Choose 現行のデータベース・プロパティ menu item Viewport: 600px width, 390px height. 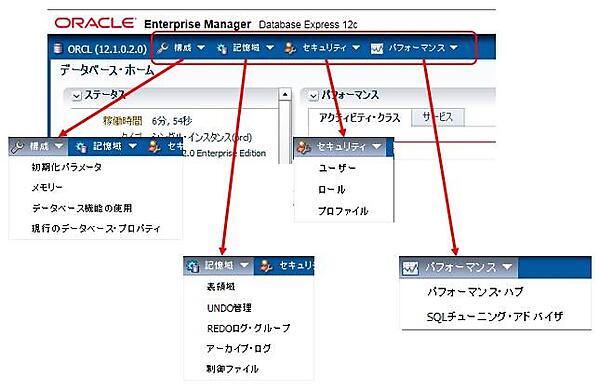coord(96,228)
